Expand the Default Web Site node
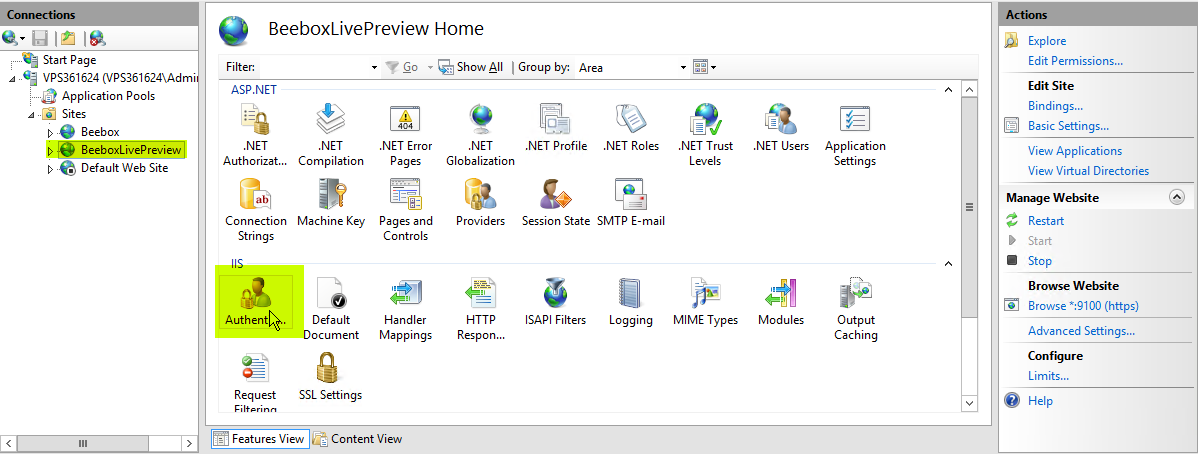 coord(51,169)
